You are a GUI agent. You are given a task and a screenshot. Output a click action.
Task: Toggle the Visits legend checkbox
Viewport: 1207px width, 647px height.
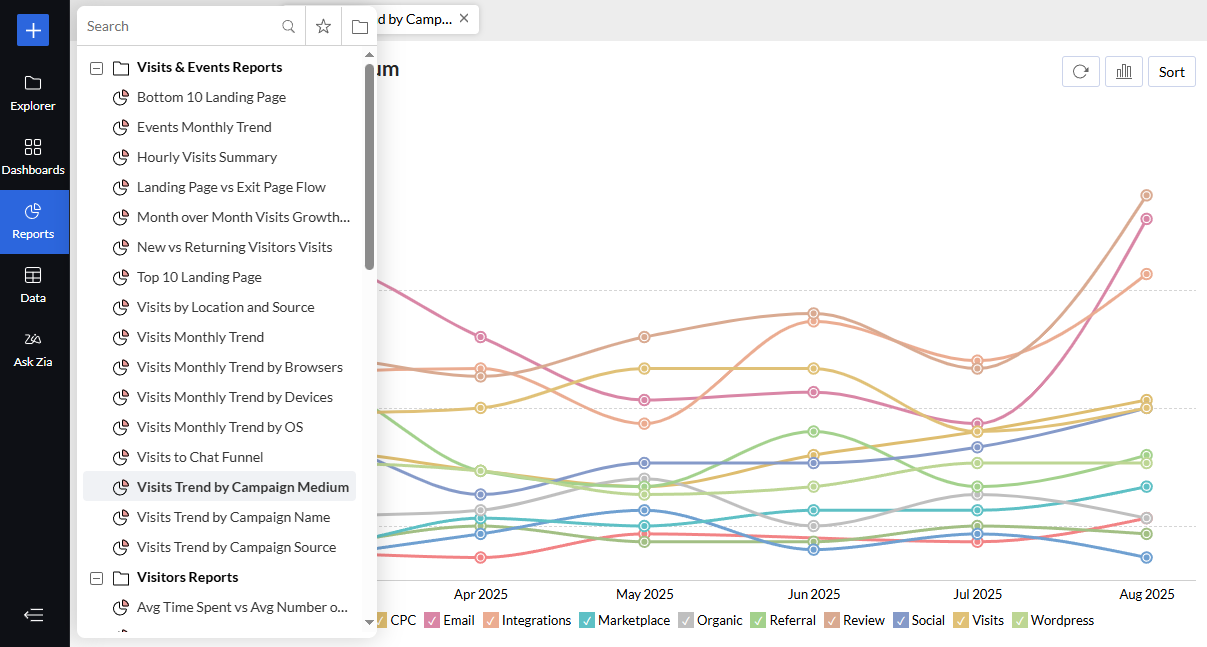click(x=960, y=620)
